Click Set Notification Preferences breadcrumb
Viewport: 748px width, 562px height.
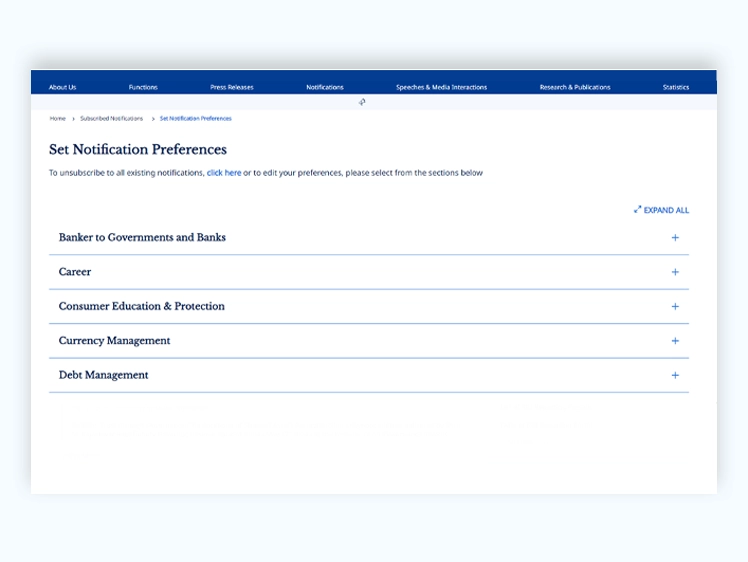[196, 118]
